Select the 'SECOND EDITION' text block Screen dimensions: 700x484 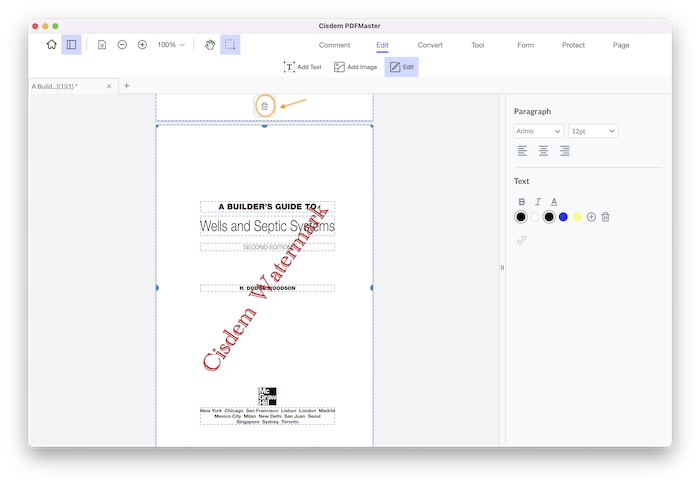tap(267, 247)
